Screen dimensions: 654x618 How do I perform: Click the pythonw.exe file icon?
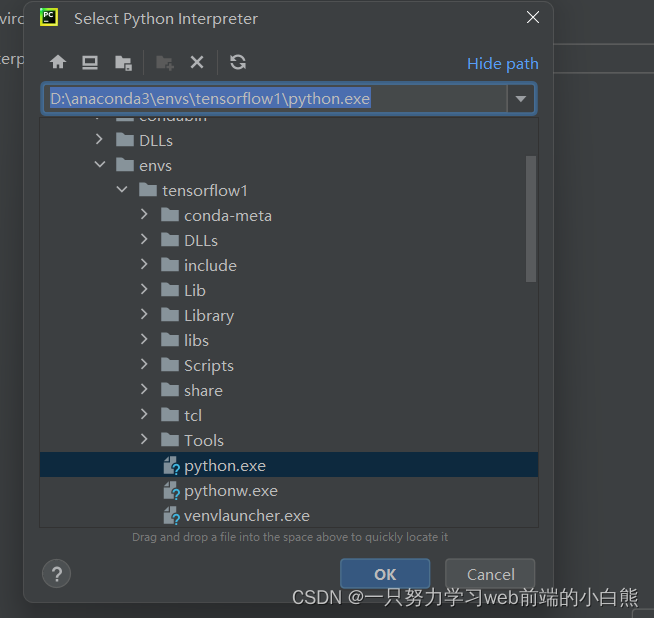[171, 490]
